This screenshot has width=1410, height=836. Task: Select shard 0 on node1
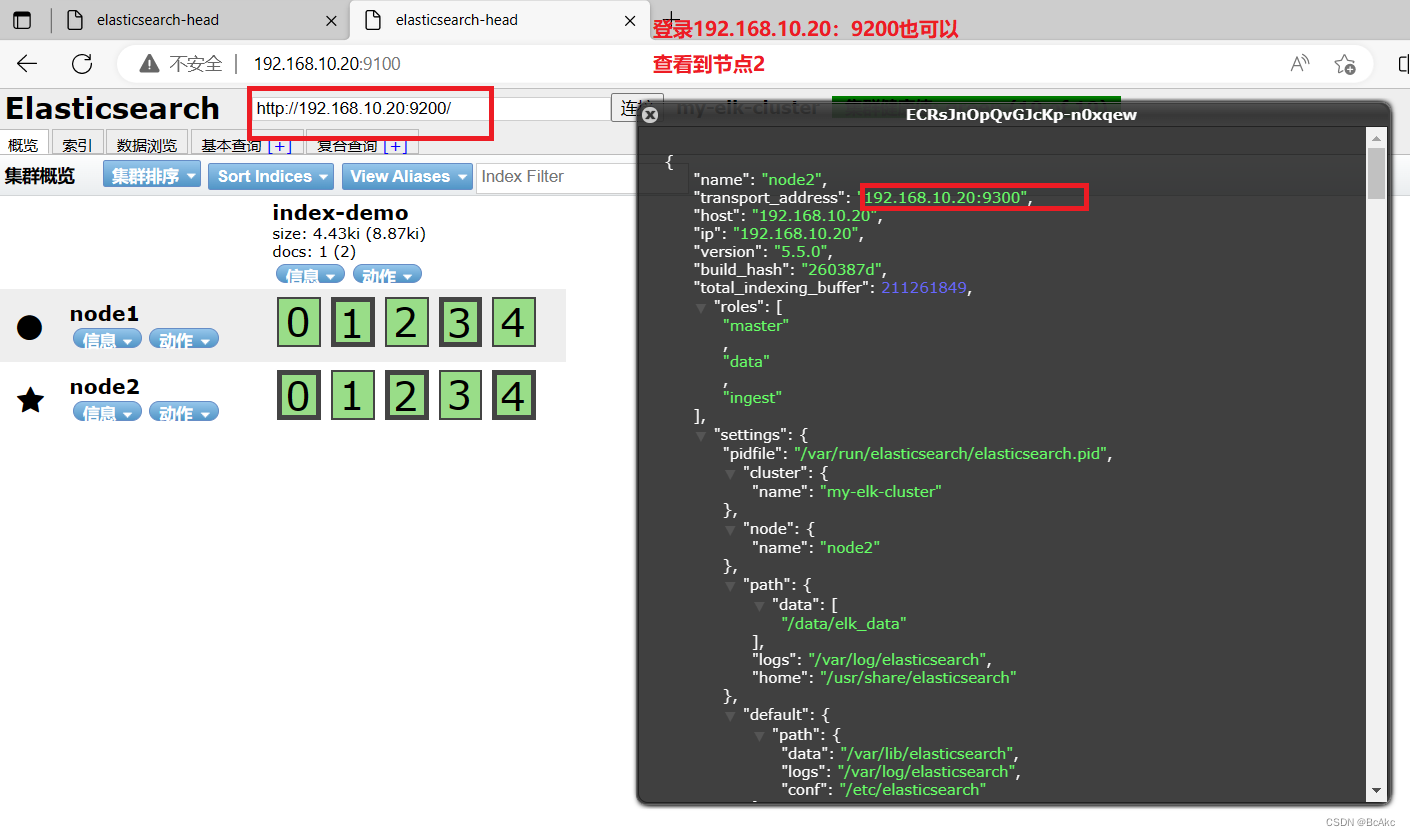point(298,323)
